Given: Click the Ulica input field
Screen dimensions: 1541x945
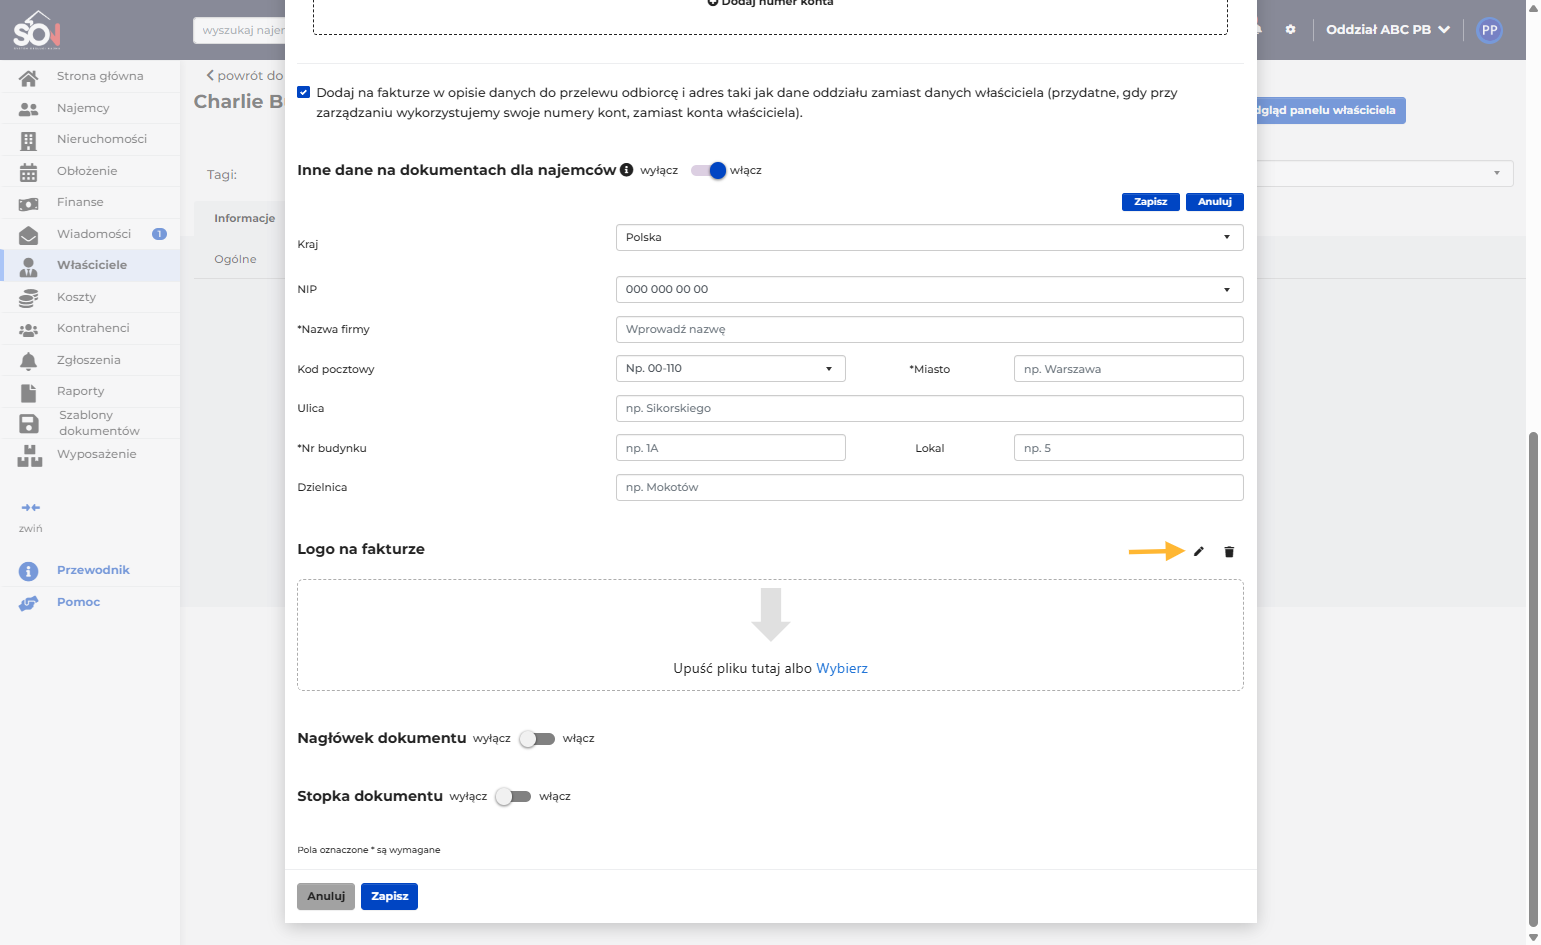Looking at the screenshot, I should click(x=929, y=408).
